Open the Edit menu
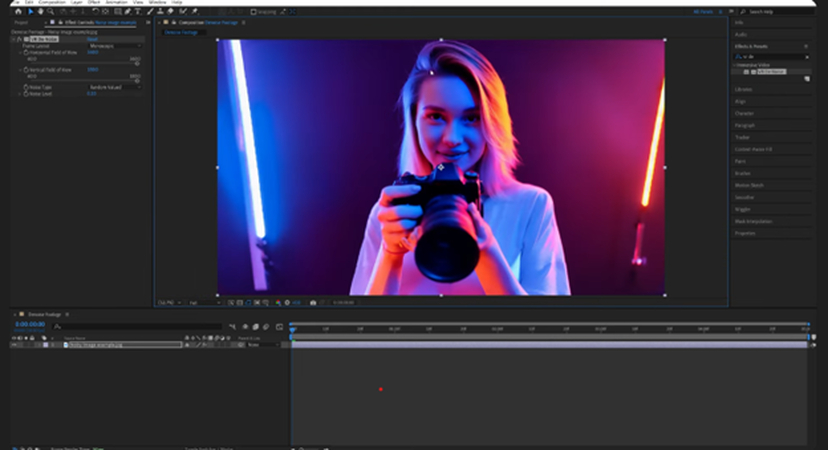The height and width of the screenshot is (450, 828). coord(29,2)
